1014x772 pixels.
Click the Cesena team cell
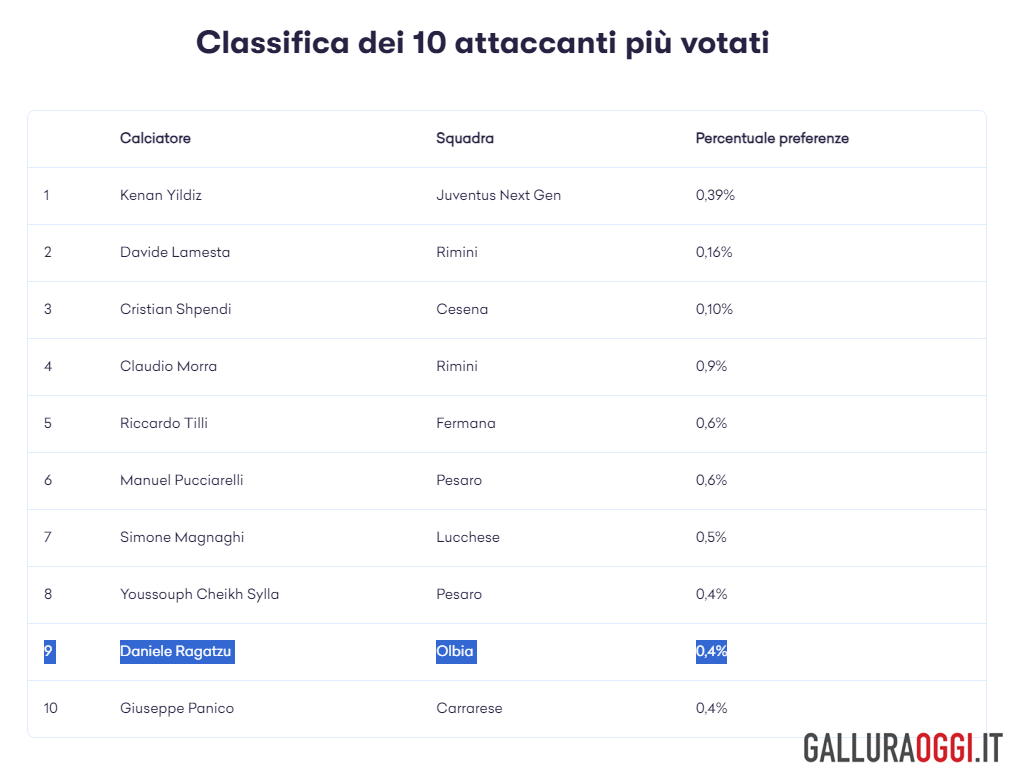pos(462,309)
